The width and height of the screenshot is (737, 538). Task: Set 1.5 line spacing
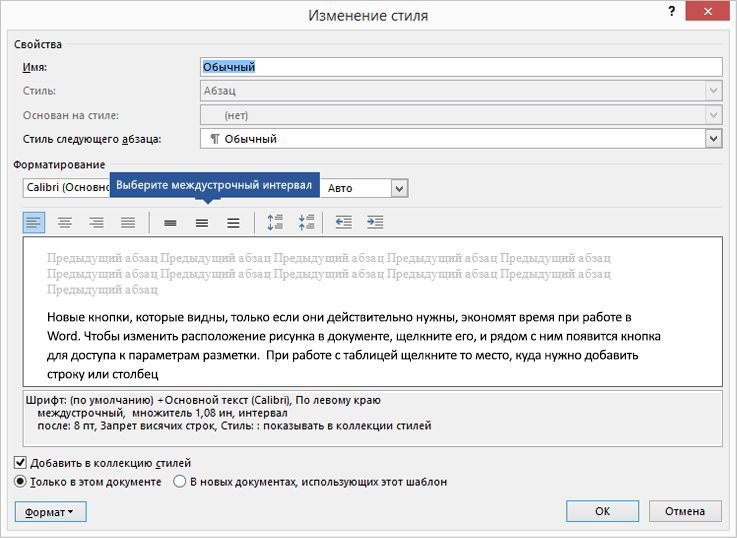coord(202,223)
